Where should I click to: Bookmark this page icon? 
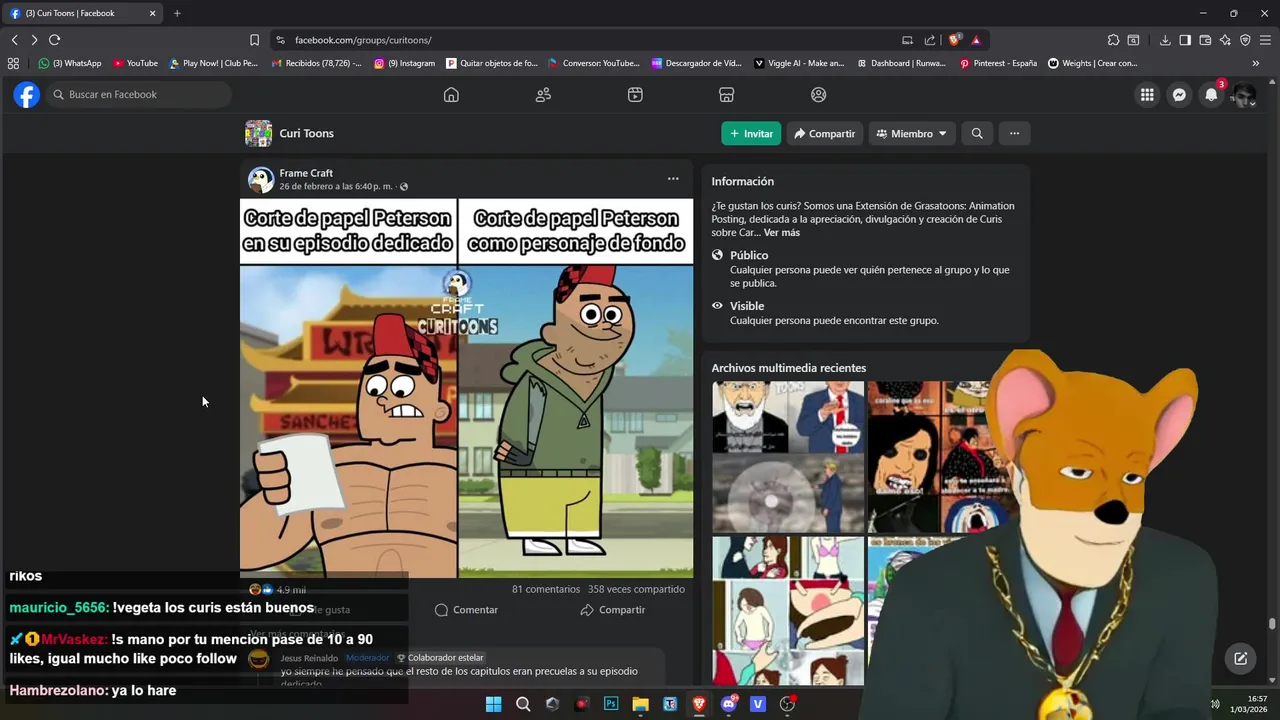pos(254,40)
